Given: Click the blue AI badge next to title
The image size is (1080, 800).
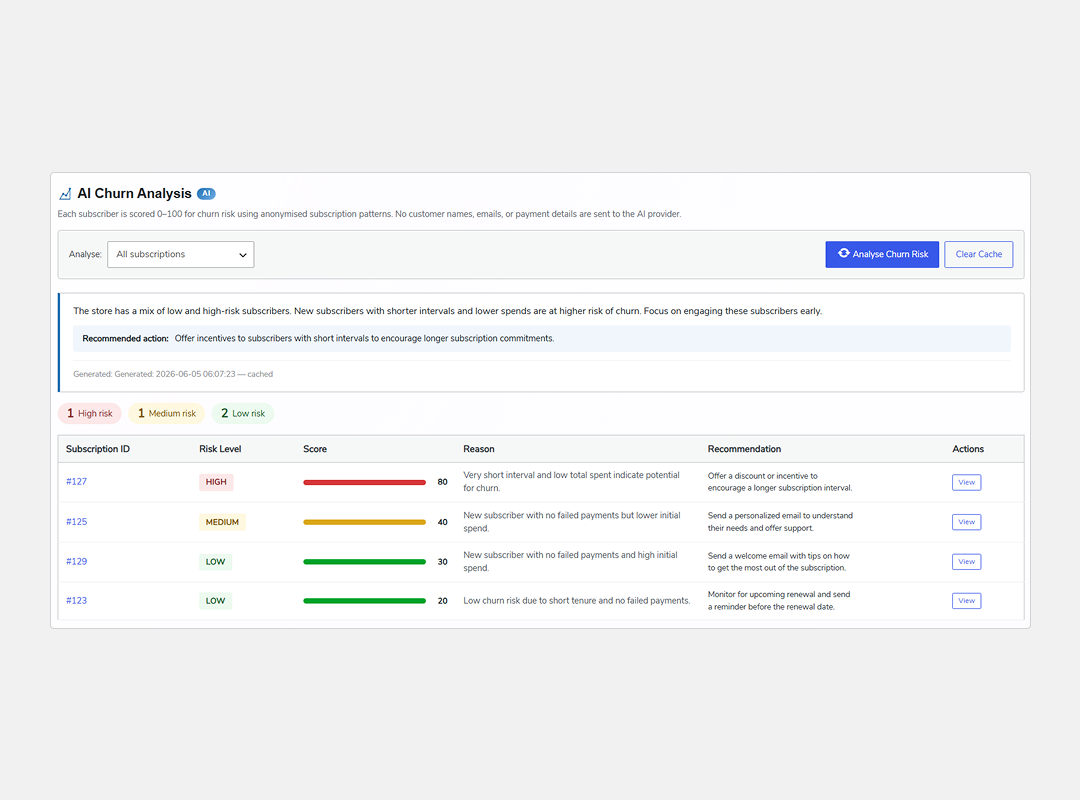Looking at the screenshot, I should [206, 194].
